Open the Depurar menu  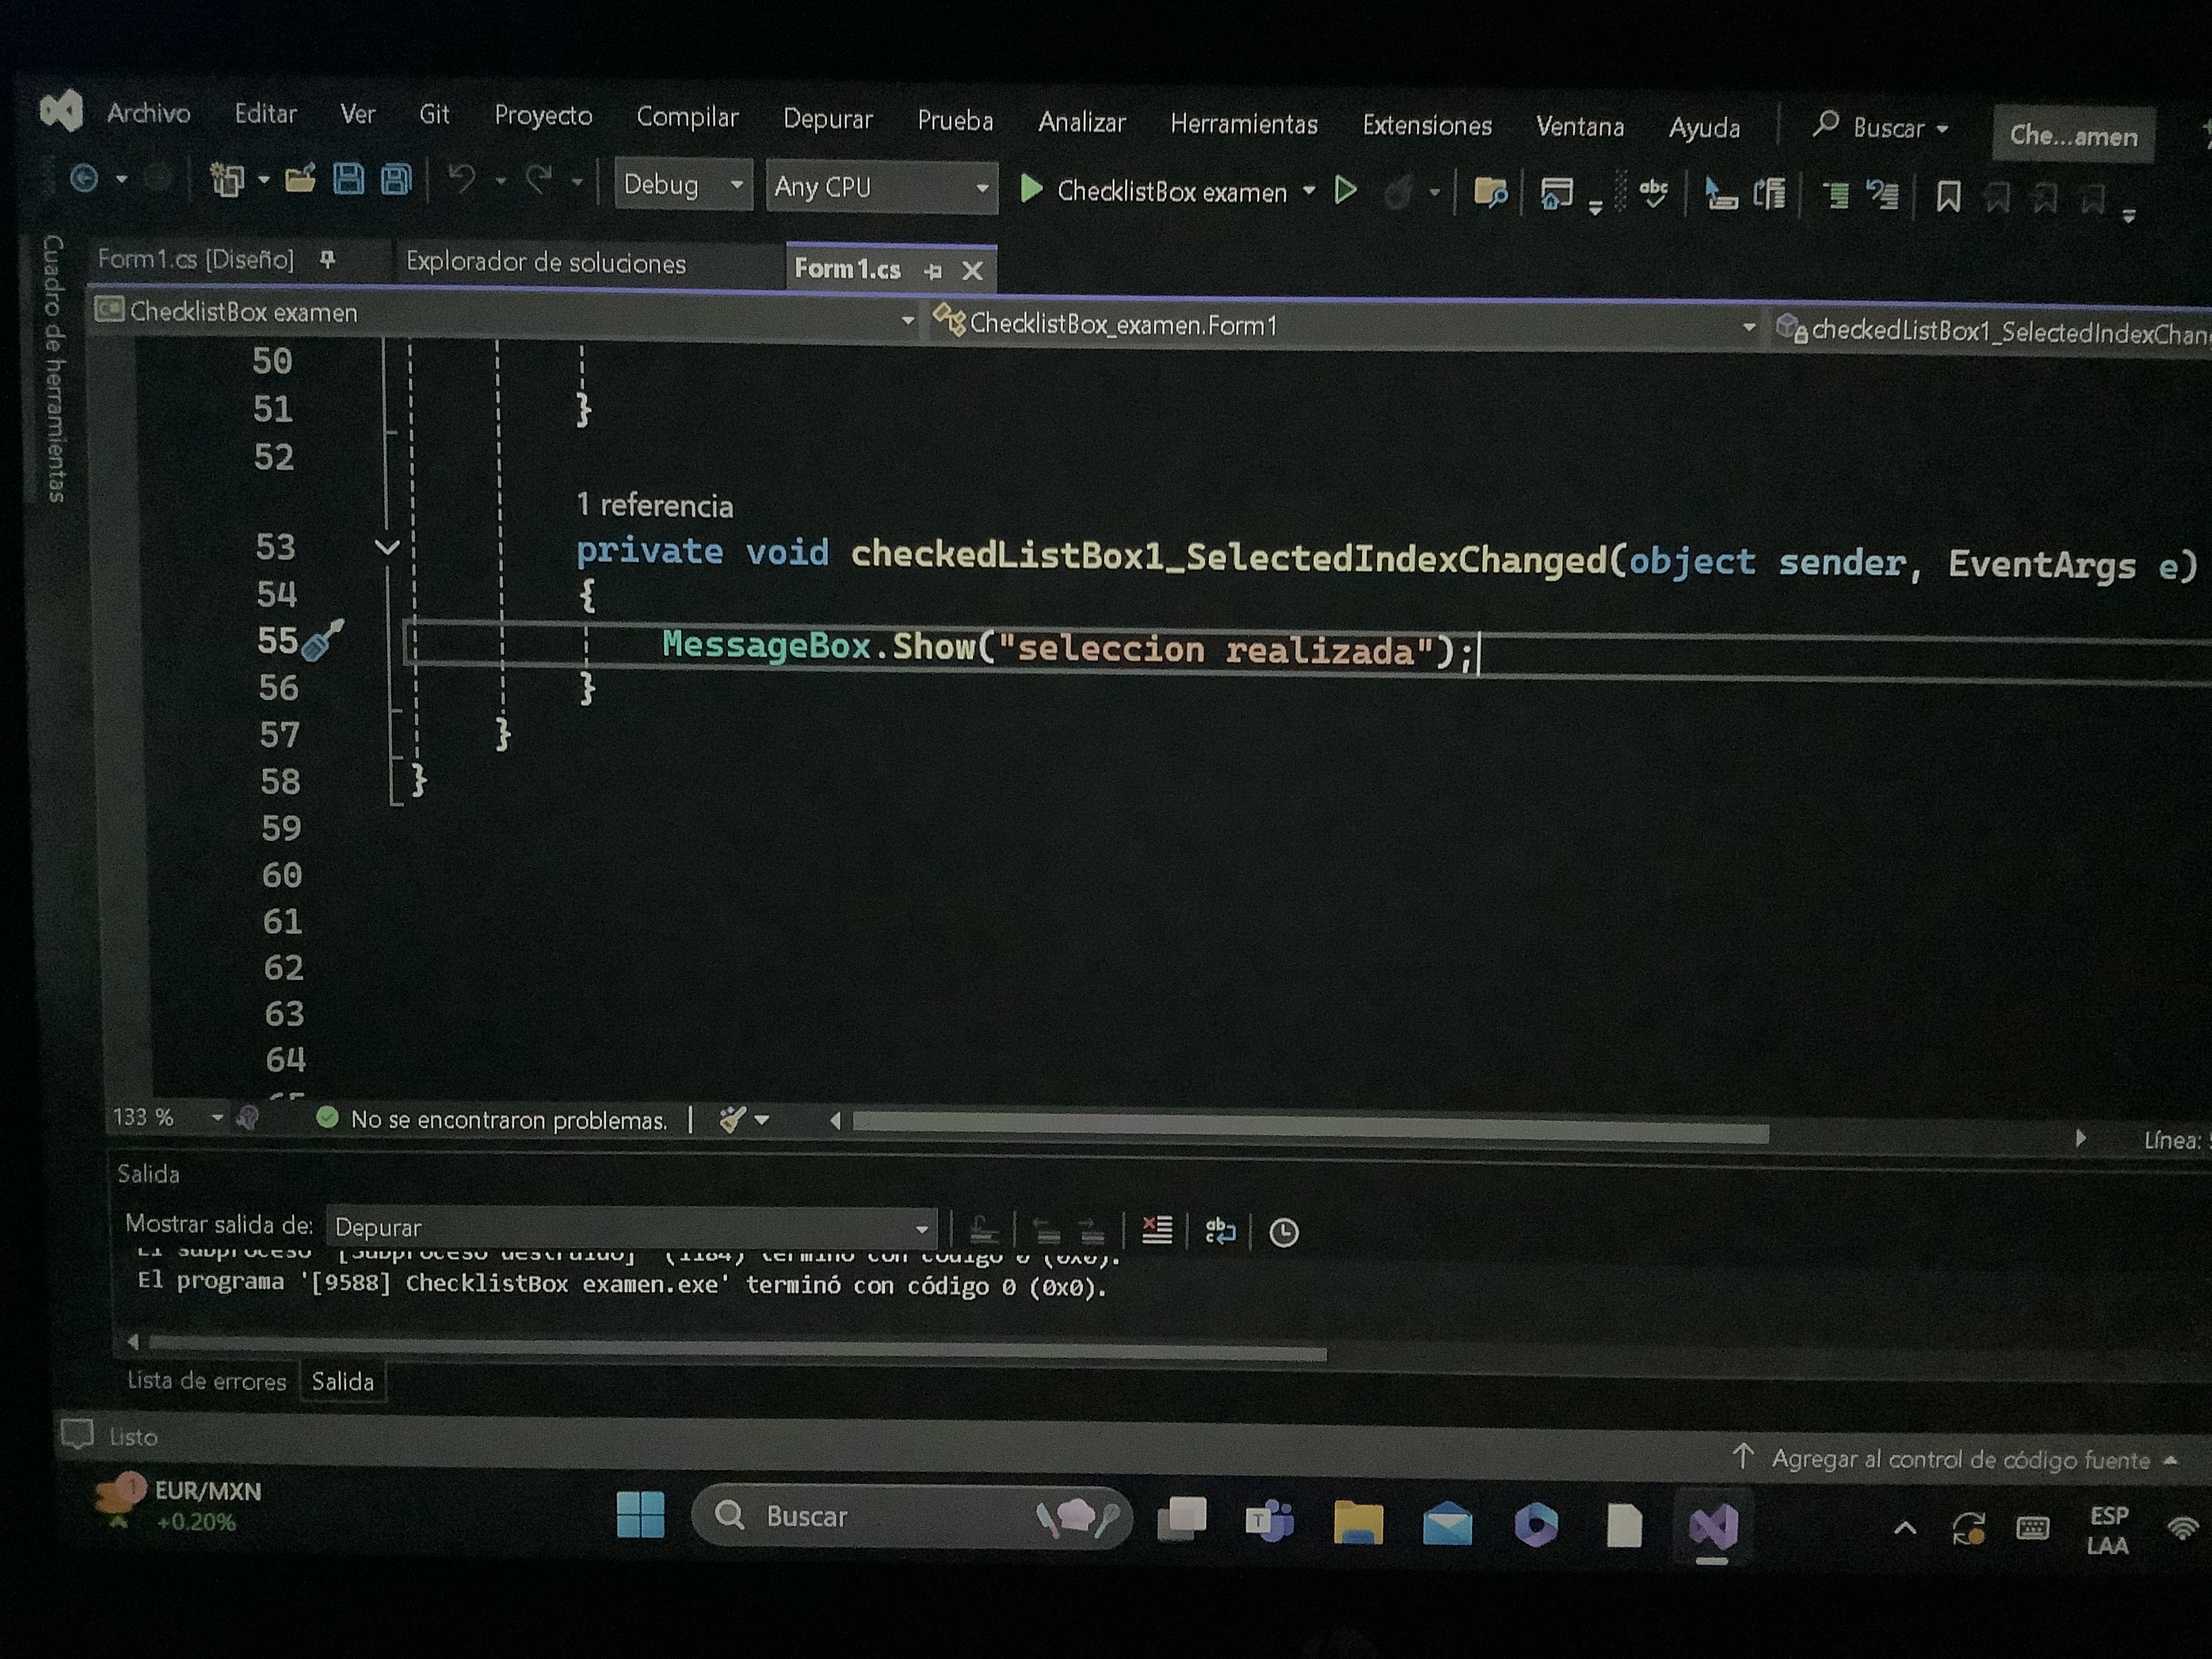click(x=827, y=119)
